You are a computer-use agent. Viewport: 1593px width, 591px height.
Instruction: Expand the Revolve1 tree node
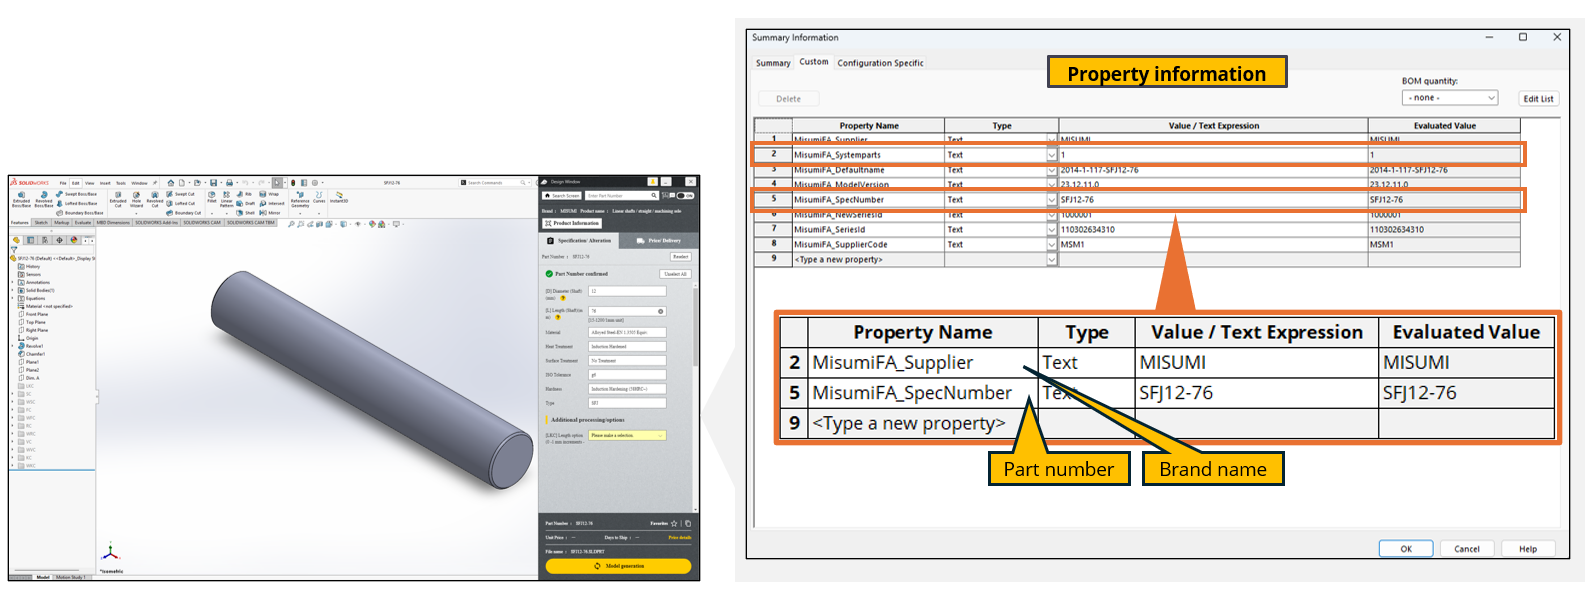coord(13,346)
